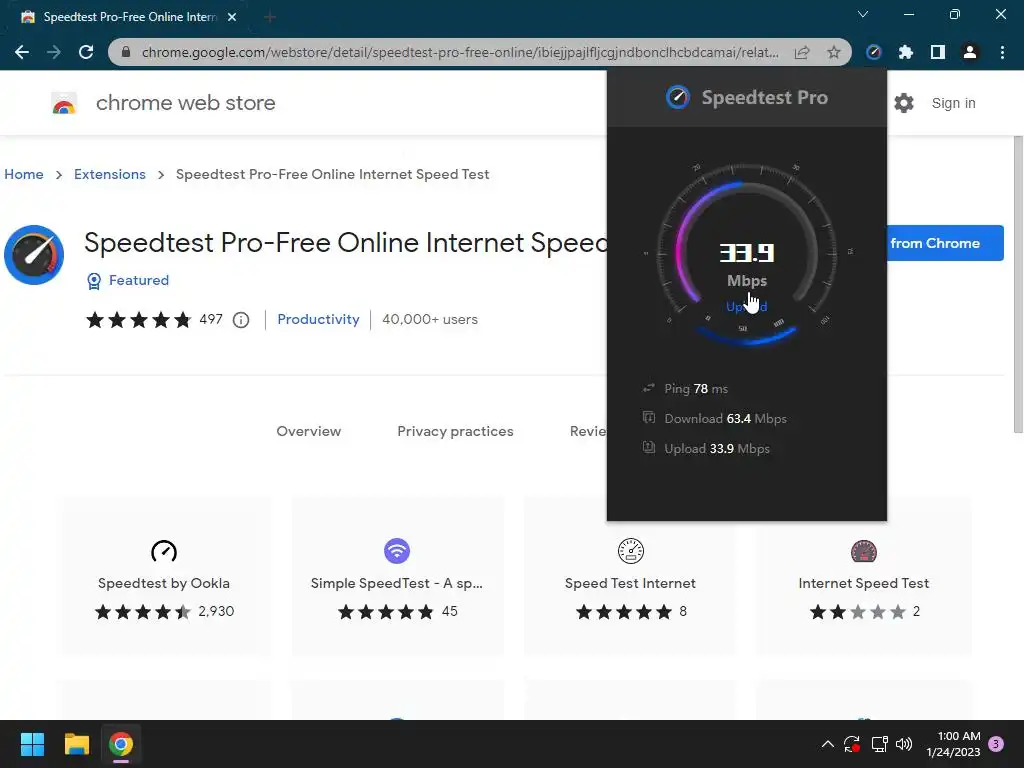Viewport: 1024px width, 768px height.
Task: Click the rating info circle icon
Action: click(241, 320)
